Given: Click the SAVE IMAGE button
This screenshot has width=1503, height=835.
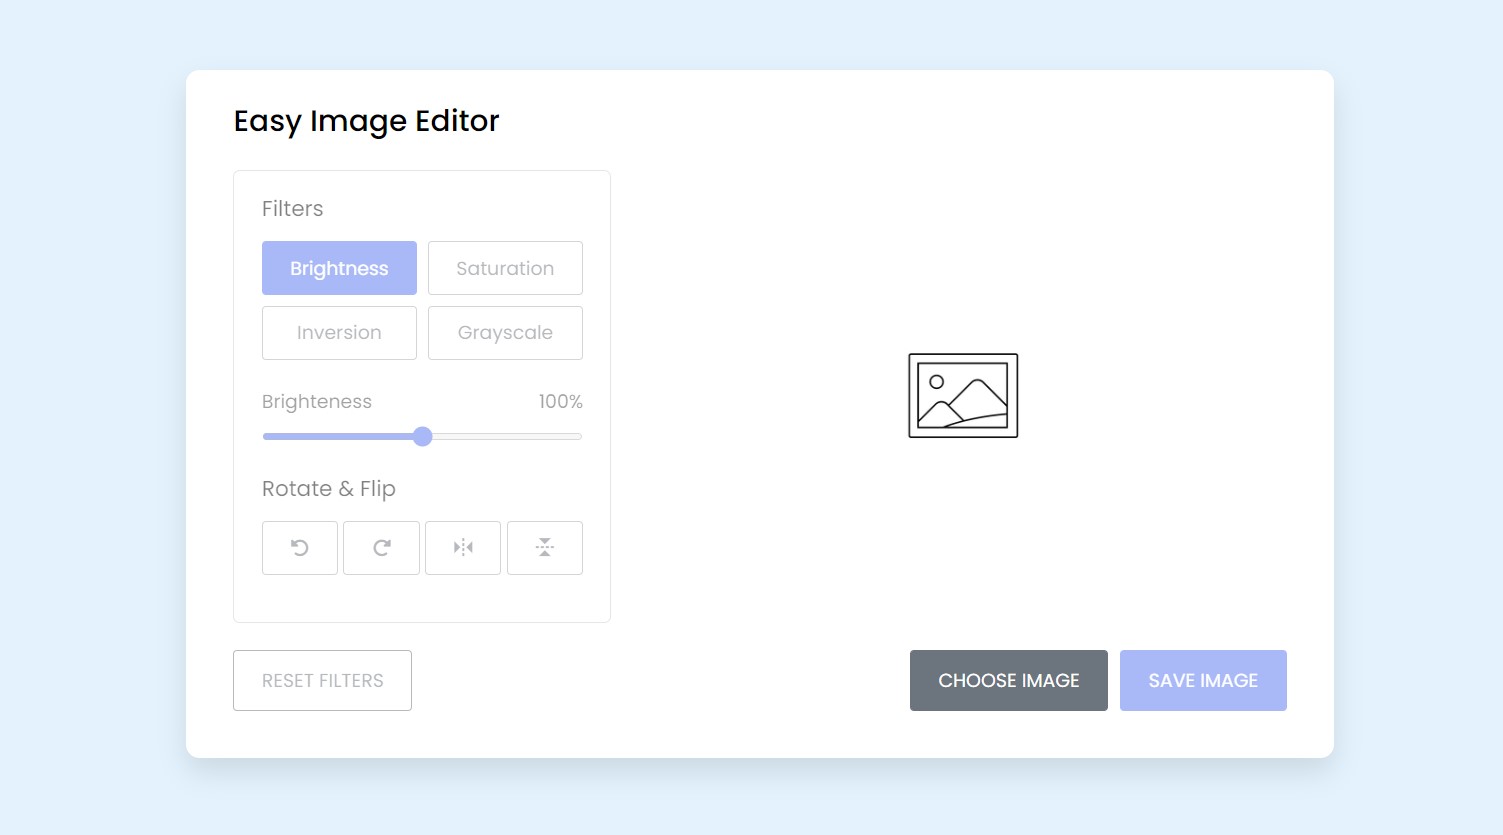Looking at the screenshot, I should point(1203,680).
